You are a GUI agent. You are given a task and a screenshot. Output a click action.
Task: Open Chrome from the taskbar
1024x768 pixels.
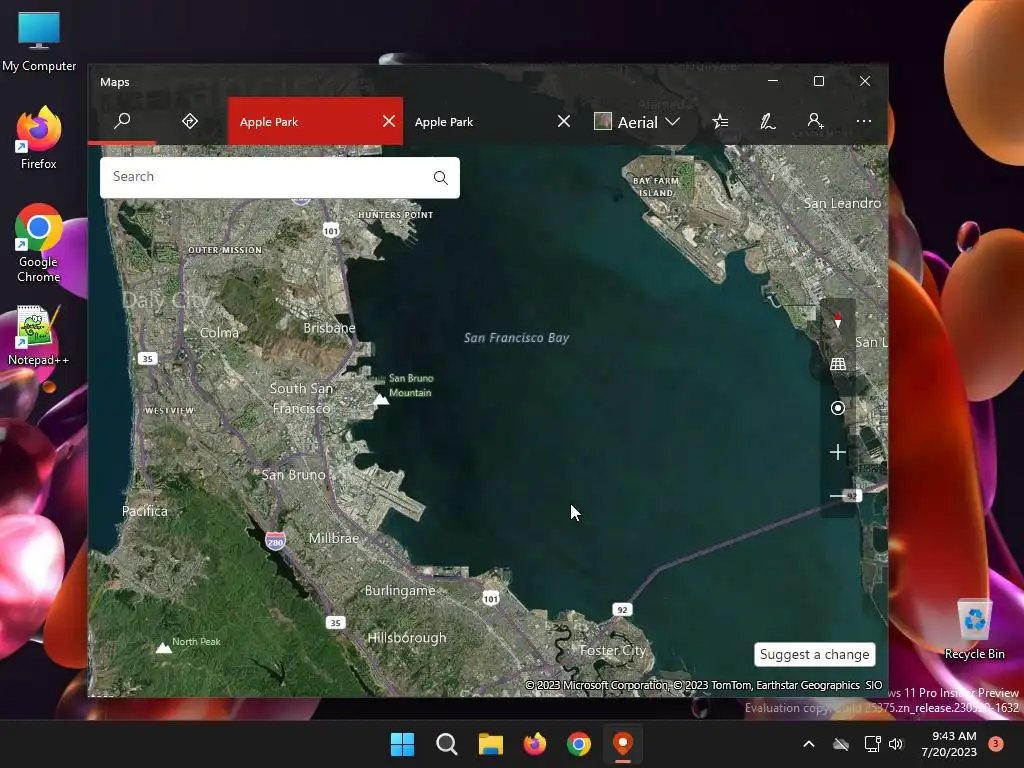[x=579, y=744]
